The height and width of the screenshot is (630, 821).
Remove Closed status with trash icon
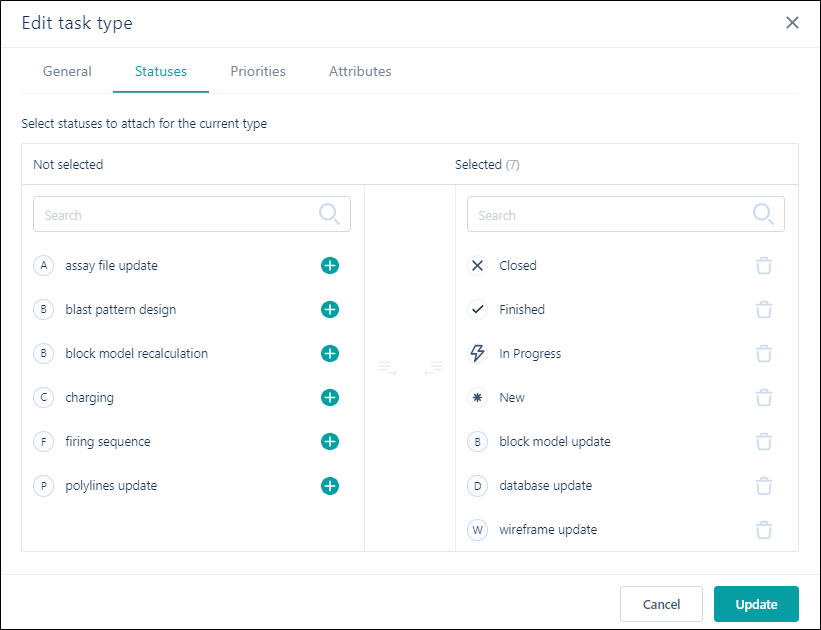(x=764, y=266)
